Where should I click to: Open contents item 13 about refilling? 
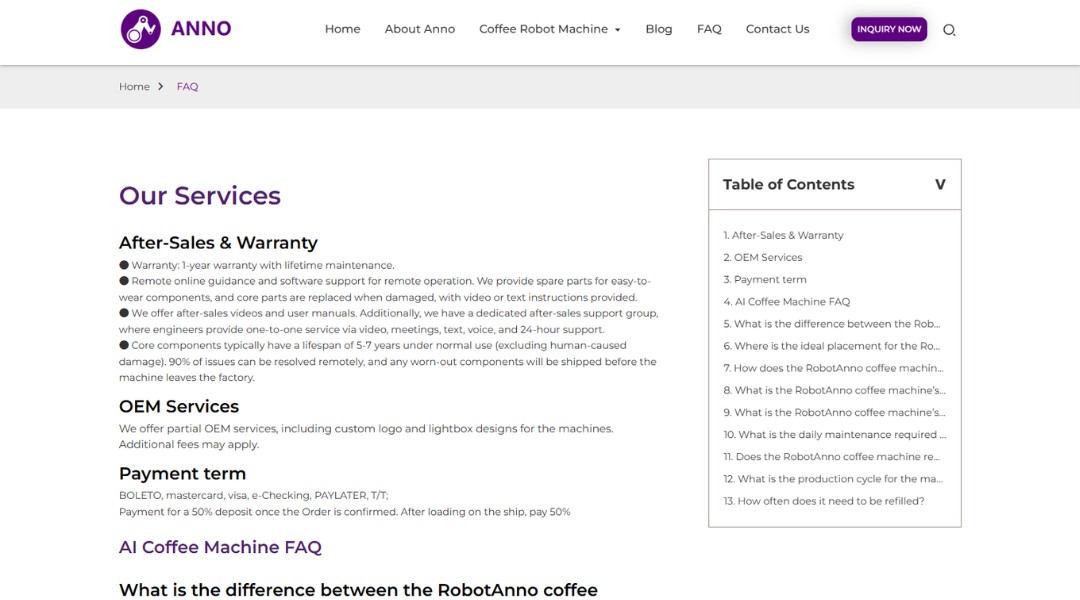824,501
